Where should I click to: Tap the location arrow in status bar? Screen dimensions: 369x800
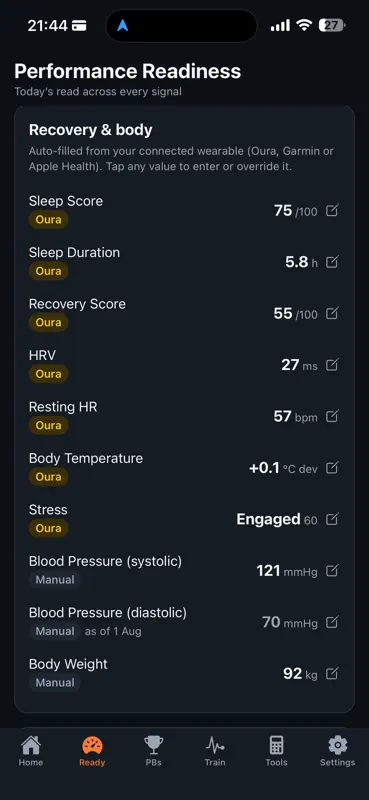point(122,26)
